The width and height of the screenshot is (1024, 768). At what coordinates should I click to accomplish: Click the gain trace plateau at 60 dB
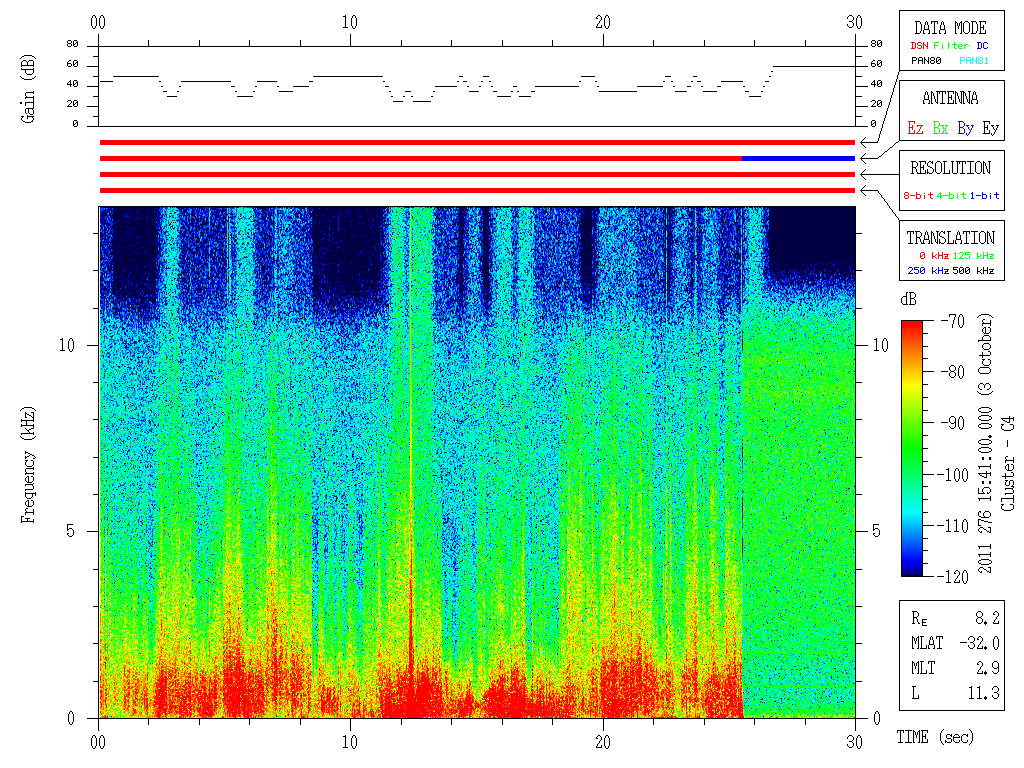pyautogui.click(x=814, y=67)
